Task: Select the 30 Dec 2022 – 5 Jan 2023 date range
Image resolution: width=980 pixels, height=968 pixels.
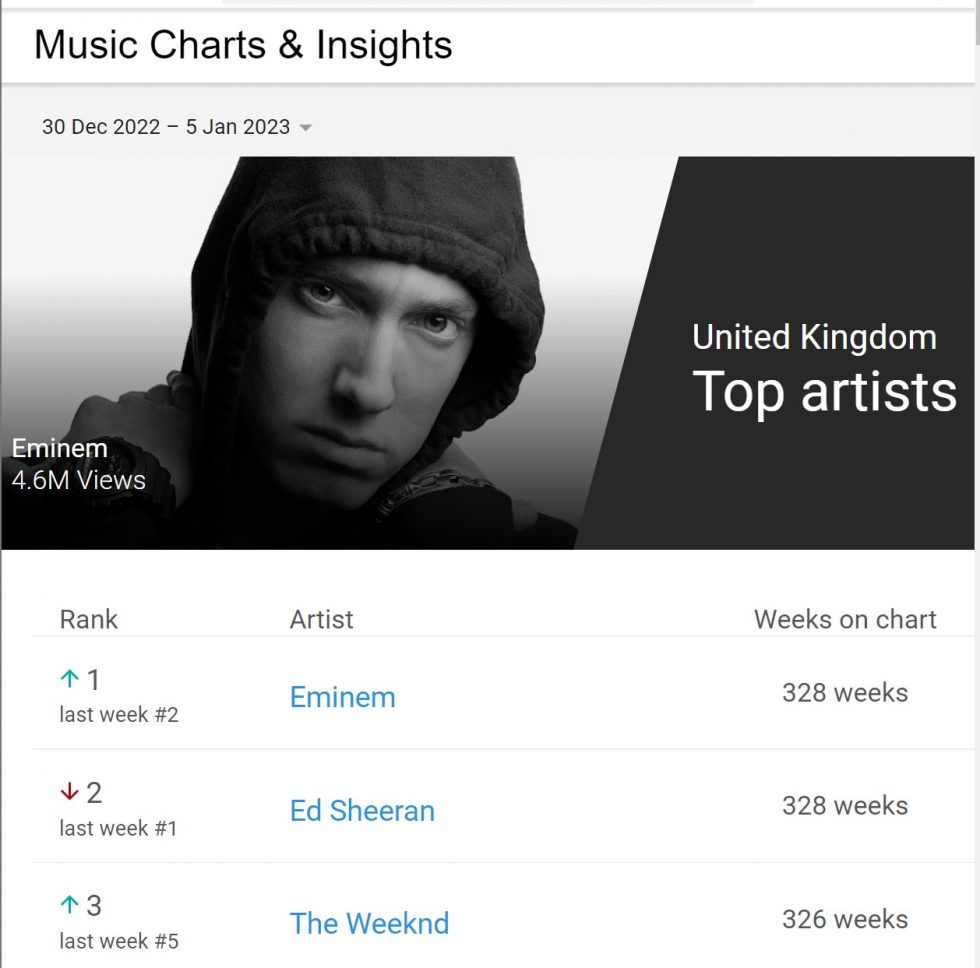Action: point(166,127)
